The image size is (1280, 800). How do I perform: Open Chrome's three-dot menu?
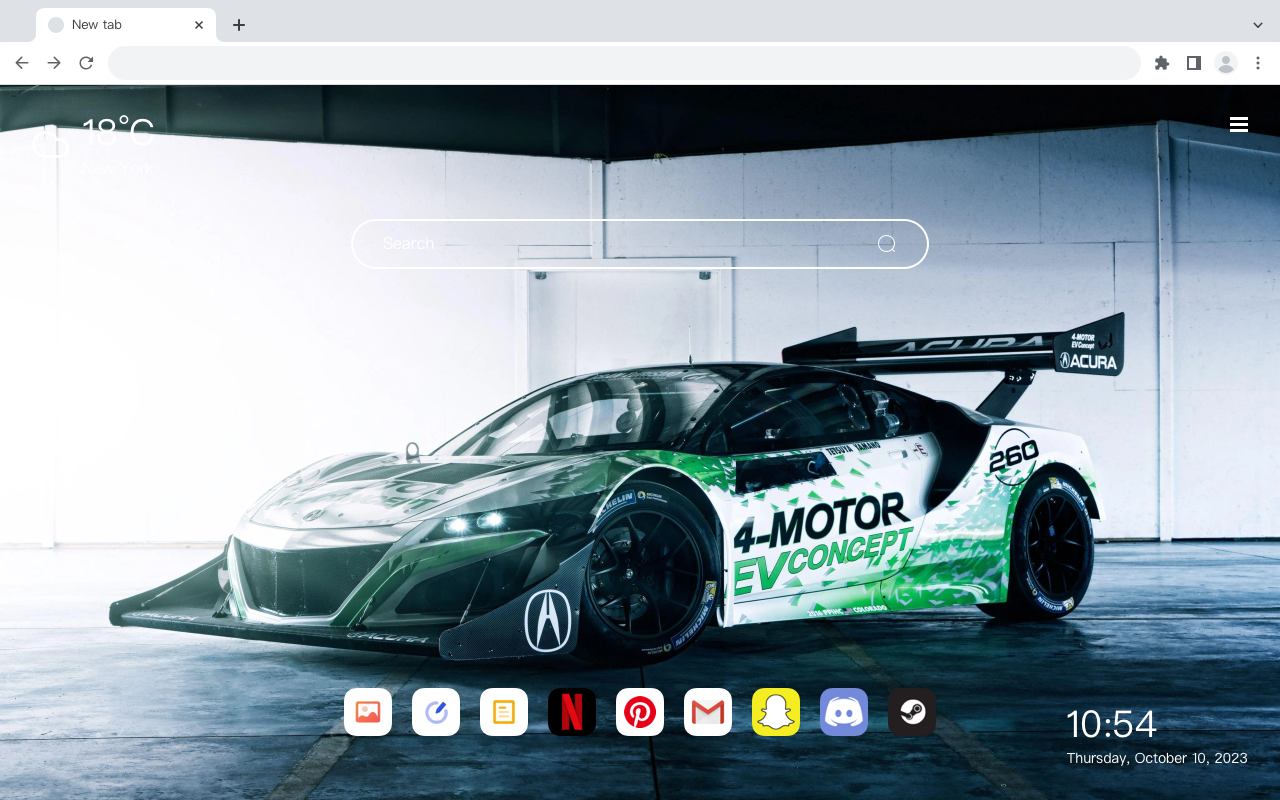[1258, 63]
